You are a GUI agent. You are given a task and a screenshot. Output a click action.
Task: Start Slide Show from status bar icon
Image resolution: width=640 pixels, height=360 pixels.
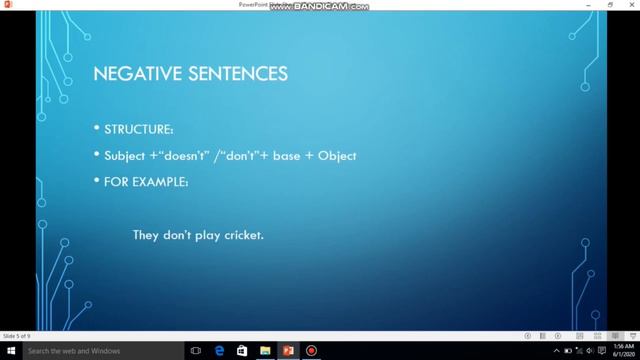coord(633,336)
